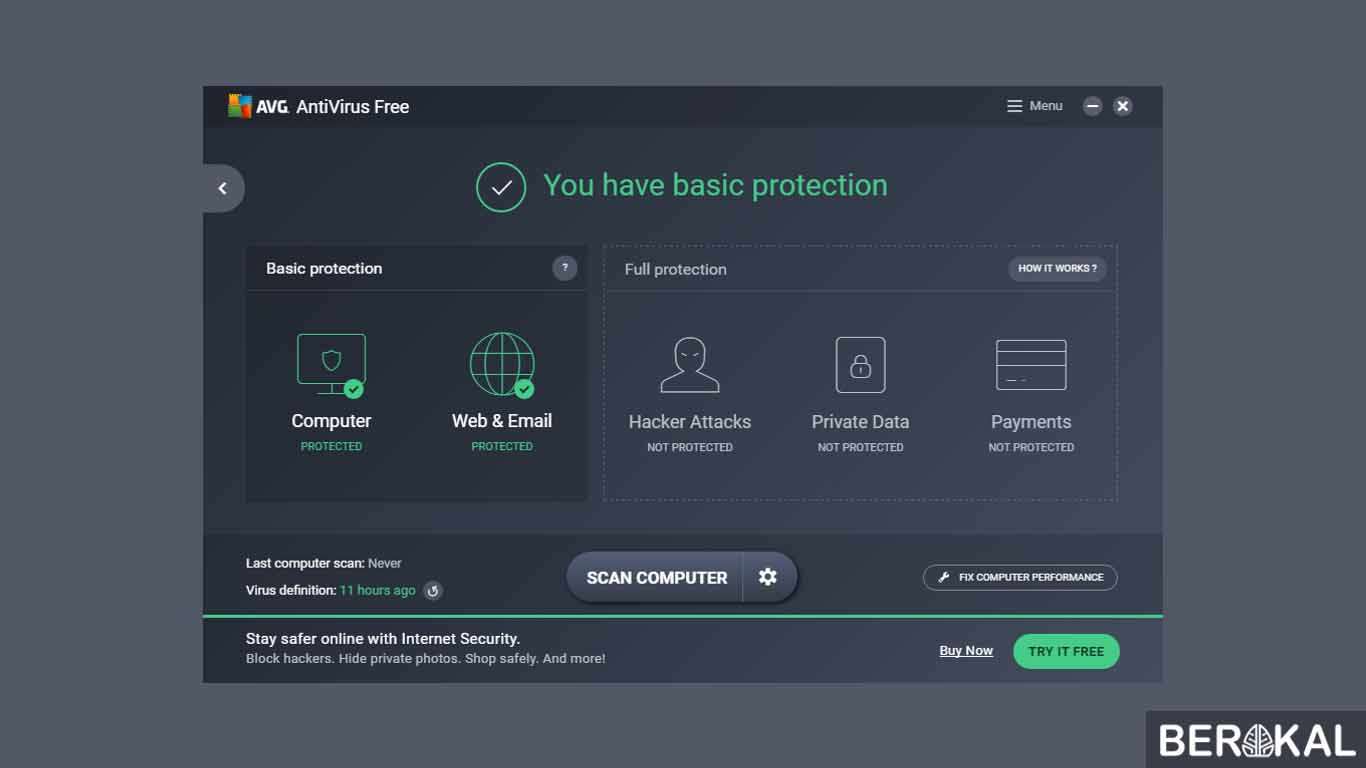Image resolution: width=1366 pixels, height=768 pixels.
Task: Select the Private Data lock icon
Action: [x=860, y=365]
